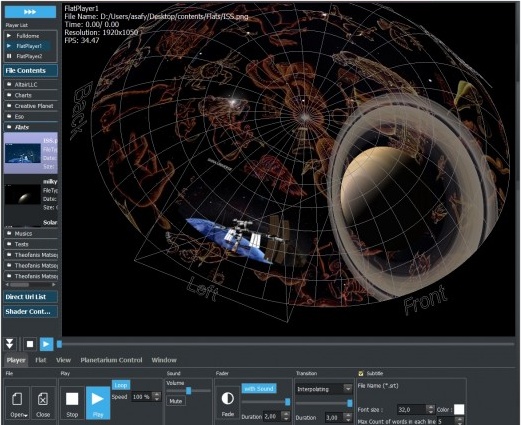Viewport: 521px width, 425px height.
Task: Click the large Play button
Action: coord(98,403)
